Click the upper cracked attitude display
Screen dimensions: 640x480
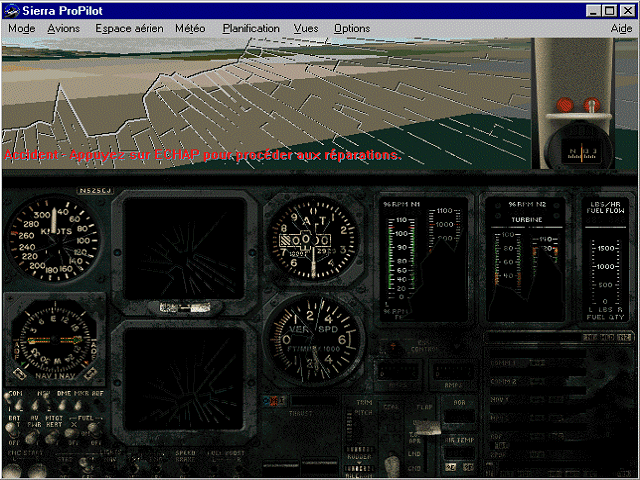184,249
